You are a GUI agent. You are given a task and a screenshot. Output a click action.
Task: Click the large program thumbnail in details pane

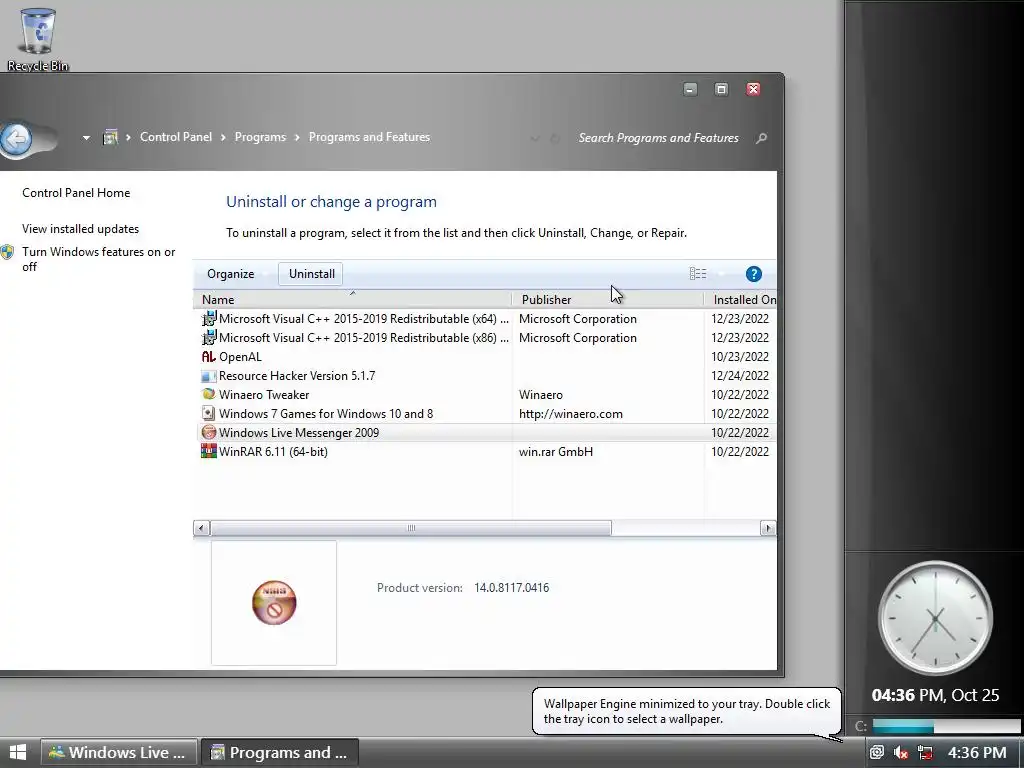274,602
